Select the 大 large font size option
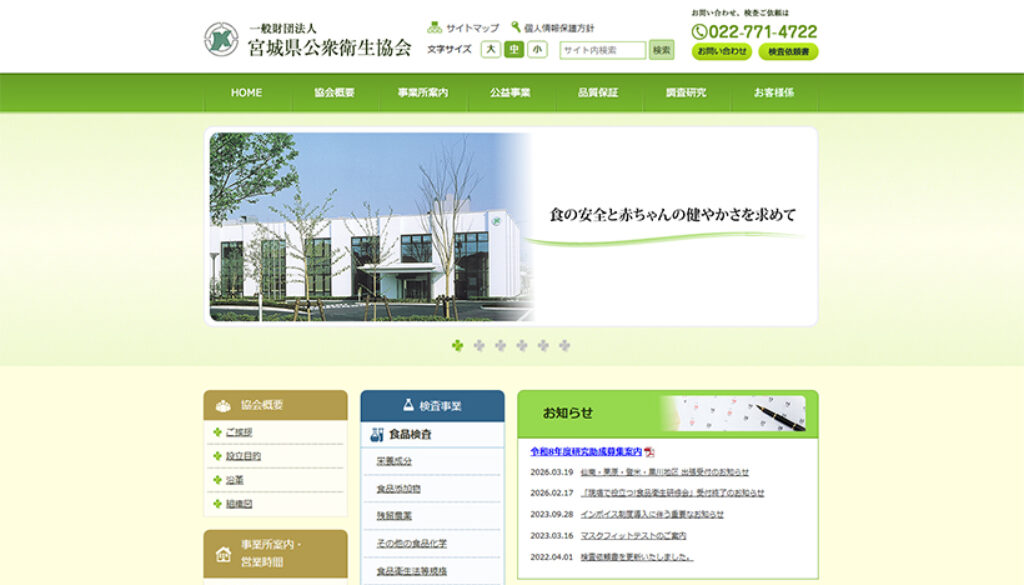This screenshot has width=1024, height=585. click(x=489, y=48)
